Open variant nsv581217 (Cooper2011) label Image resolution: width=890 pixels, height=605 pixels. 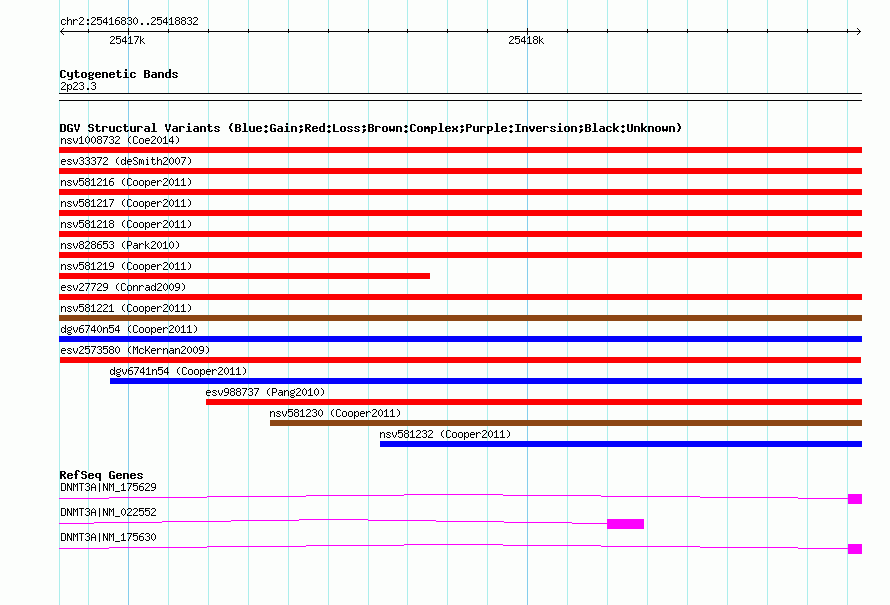(126, 203)
